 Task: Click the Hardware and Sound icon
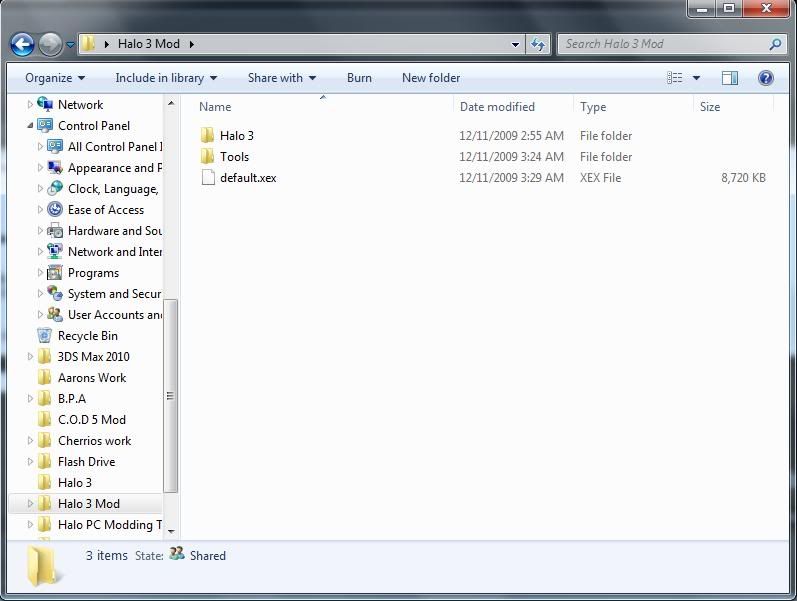click(x=55, y=230)
